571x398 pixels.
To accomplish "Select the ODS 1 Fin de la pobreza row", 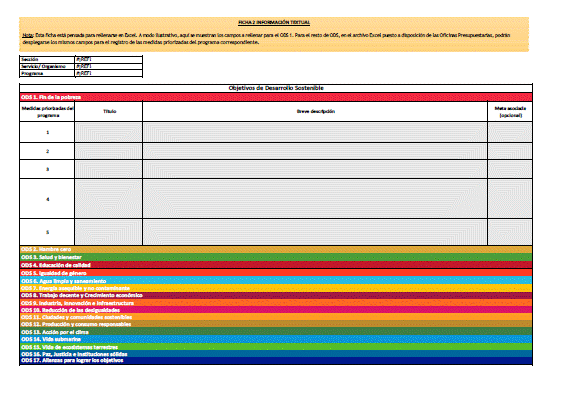I will pyautogui.click(x=276, y=97).
